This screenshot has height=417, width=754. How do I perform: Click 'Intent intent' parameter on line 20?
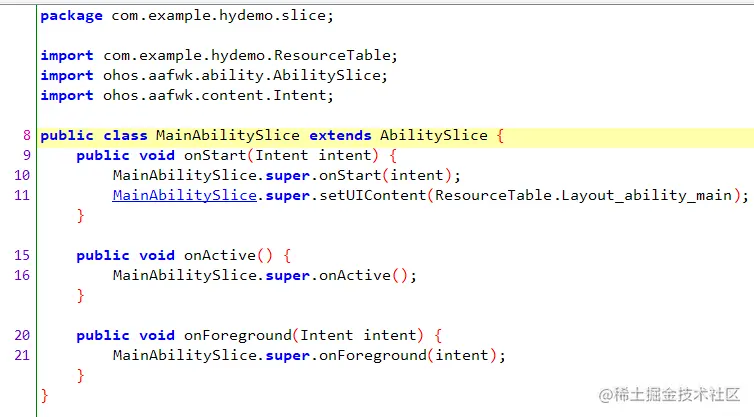(x=359, y=335)
